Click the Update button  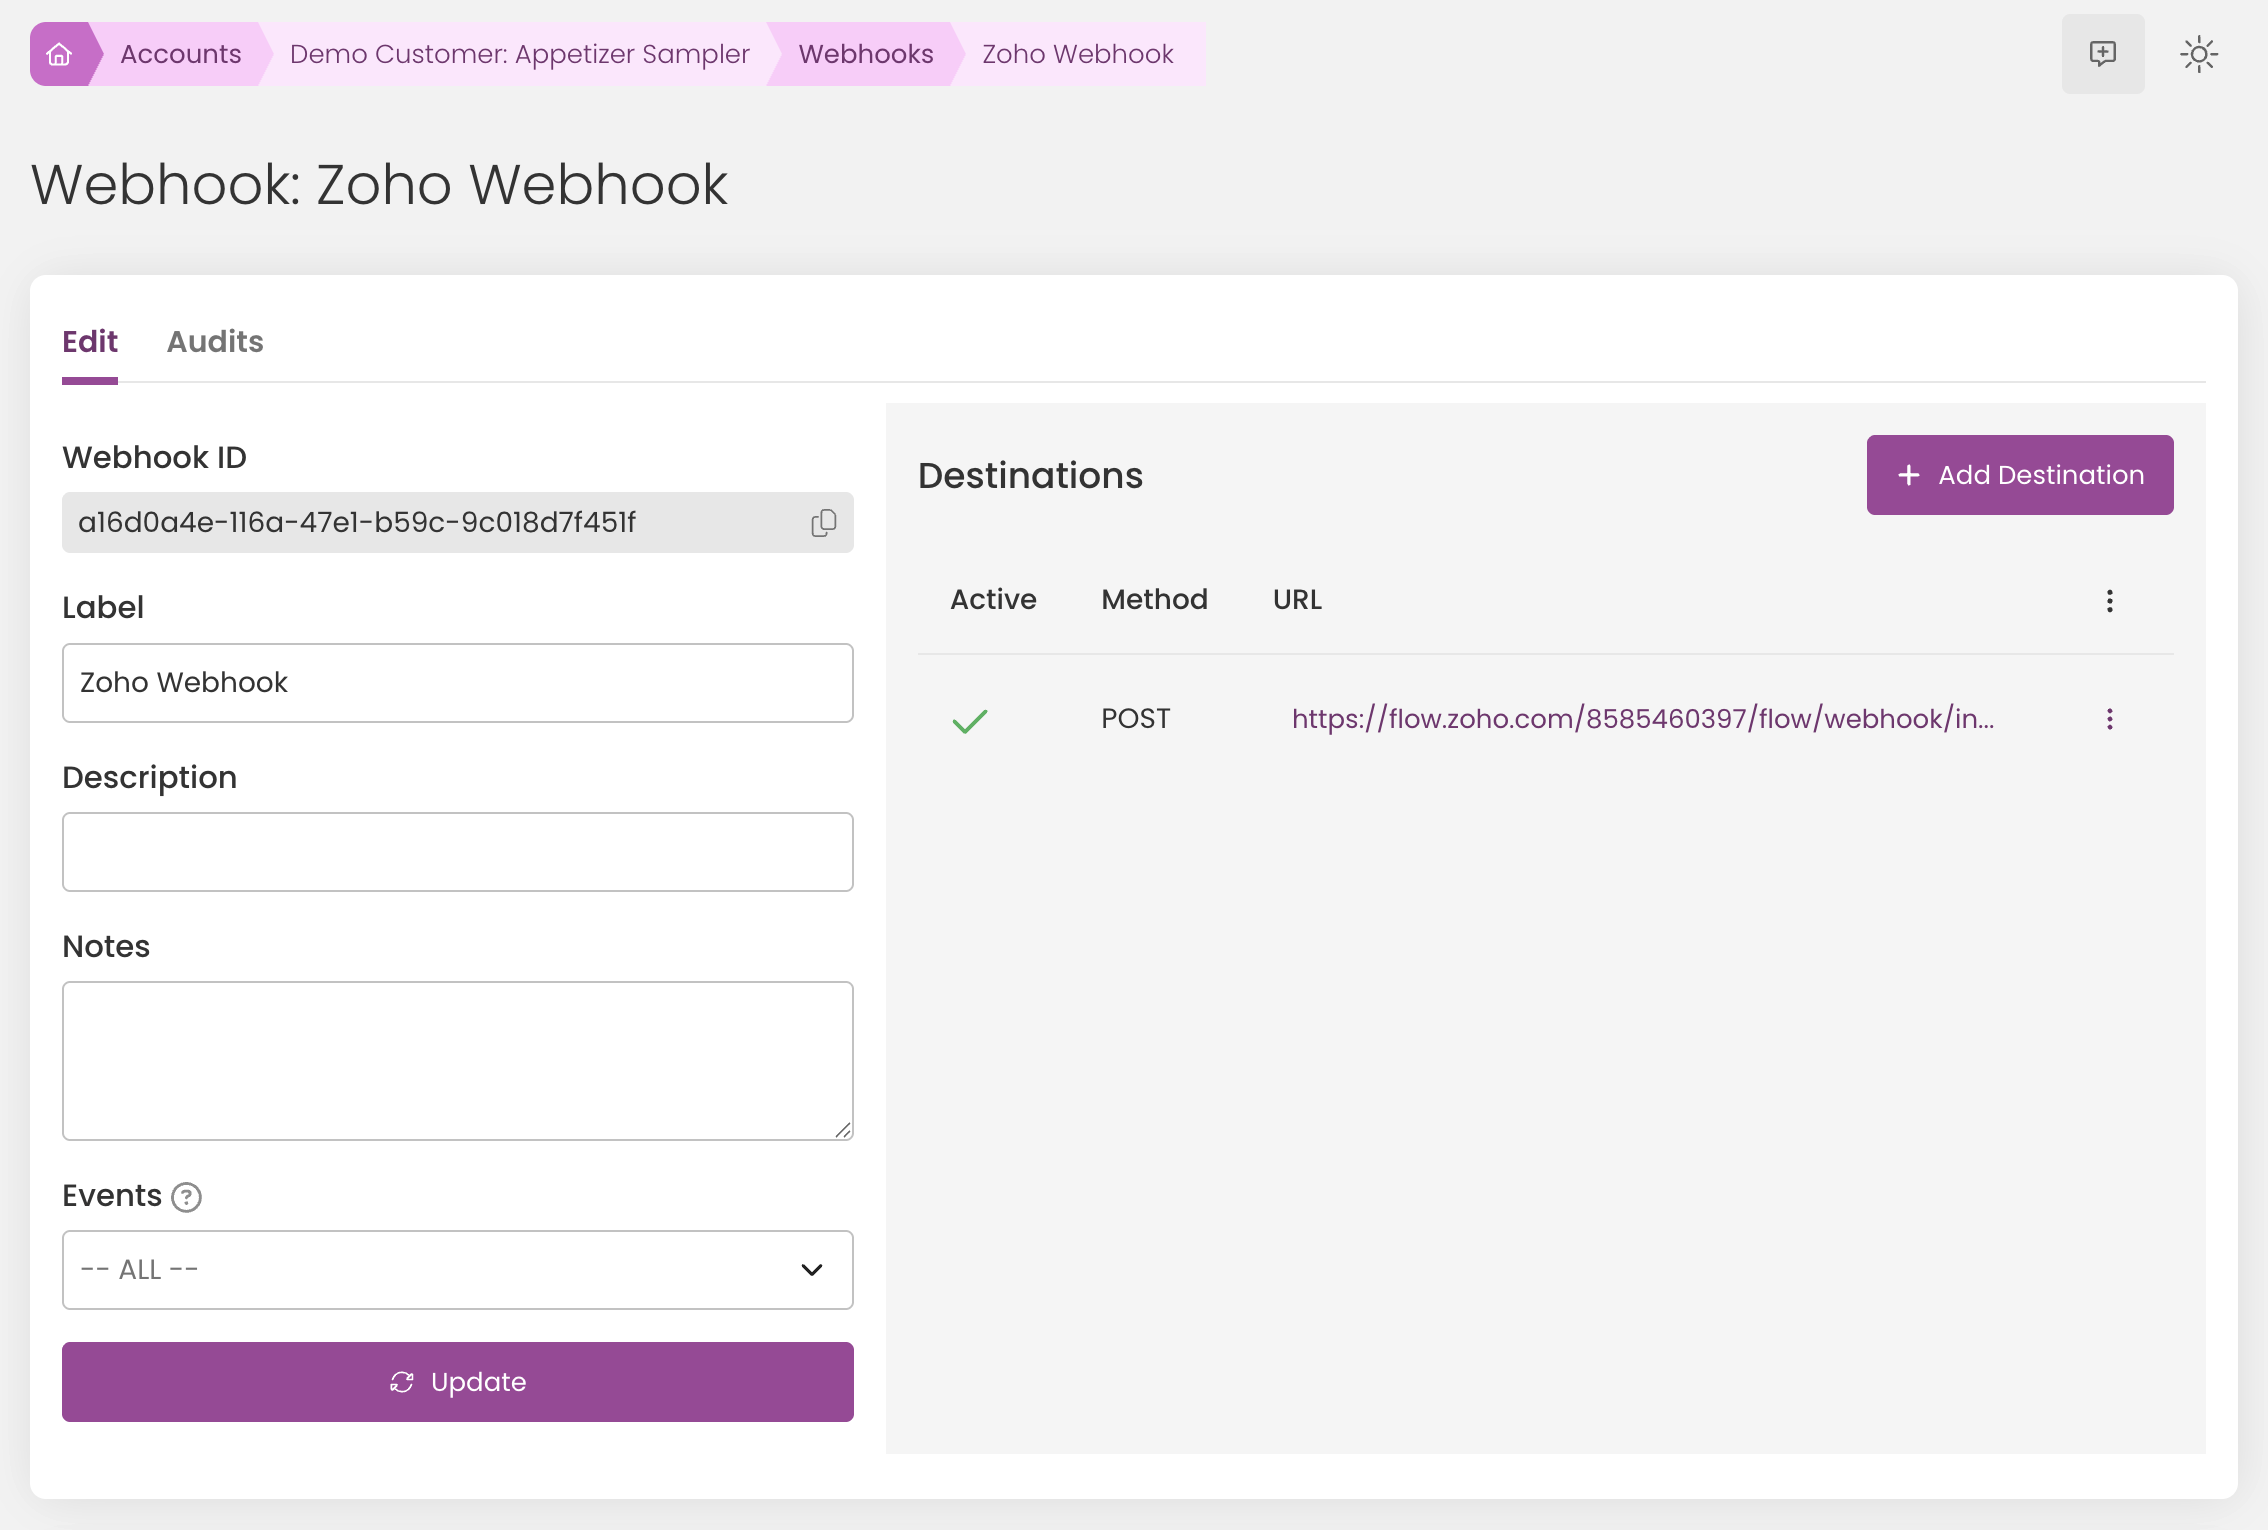458,1382
